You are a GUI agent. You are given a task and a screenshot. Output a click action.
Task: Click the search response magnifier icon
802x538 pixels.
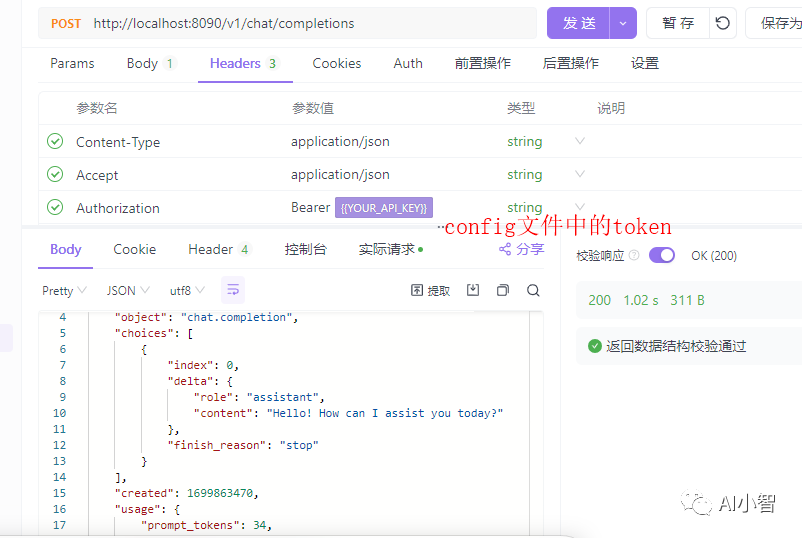[533, 290]
